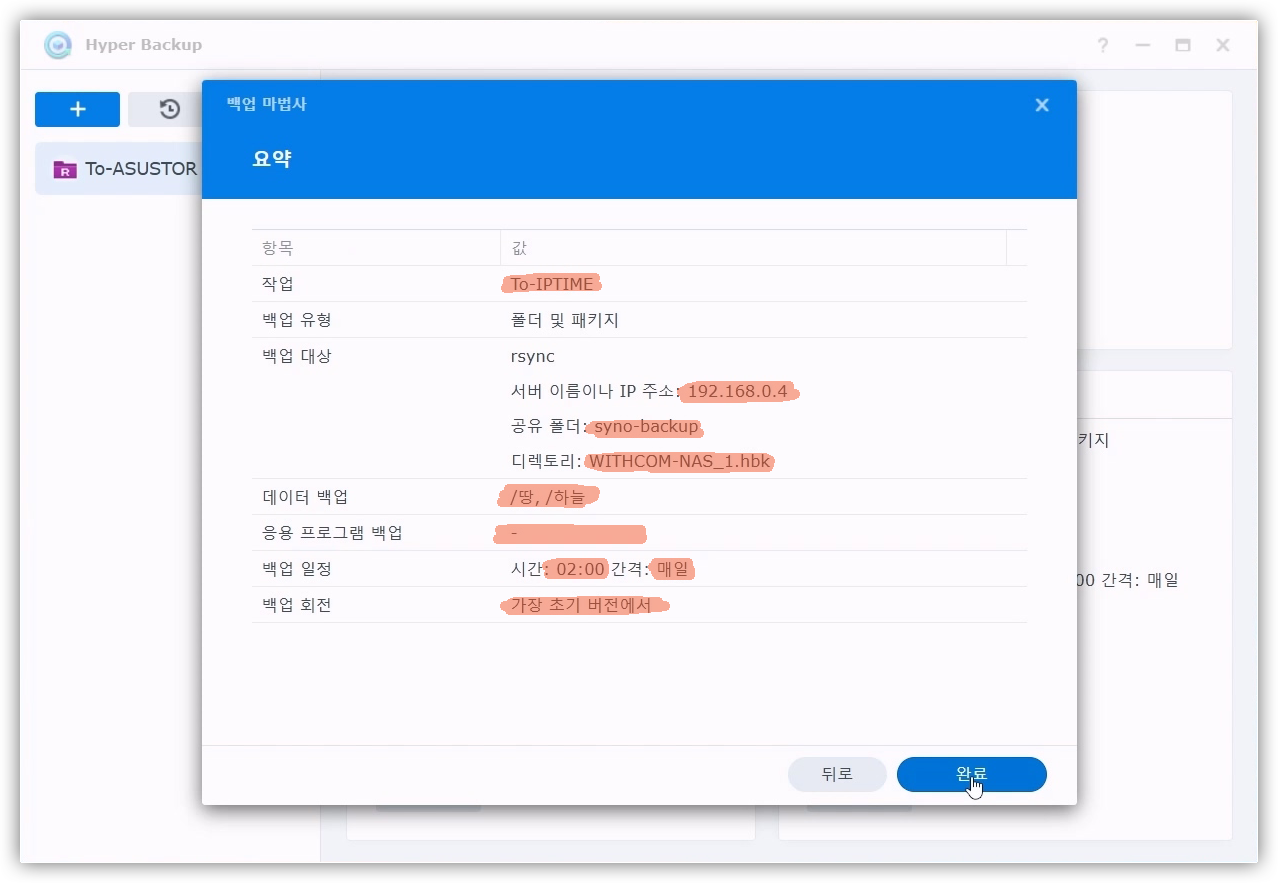Viewport: 1278px width, 883px height.
Task: Select the To-IPTIME task name value
Action: pyautogui.click(x=552, y=284)
